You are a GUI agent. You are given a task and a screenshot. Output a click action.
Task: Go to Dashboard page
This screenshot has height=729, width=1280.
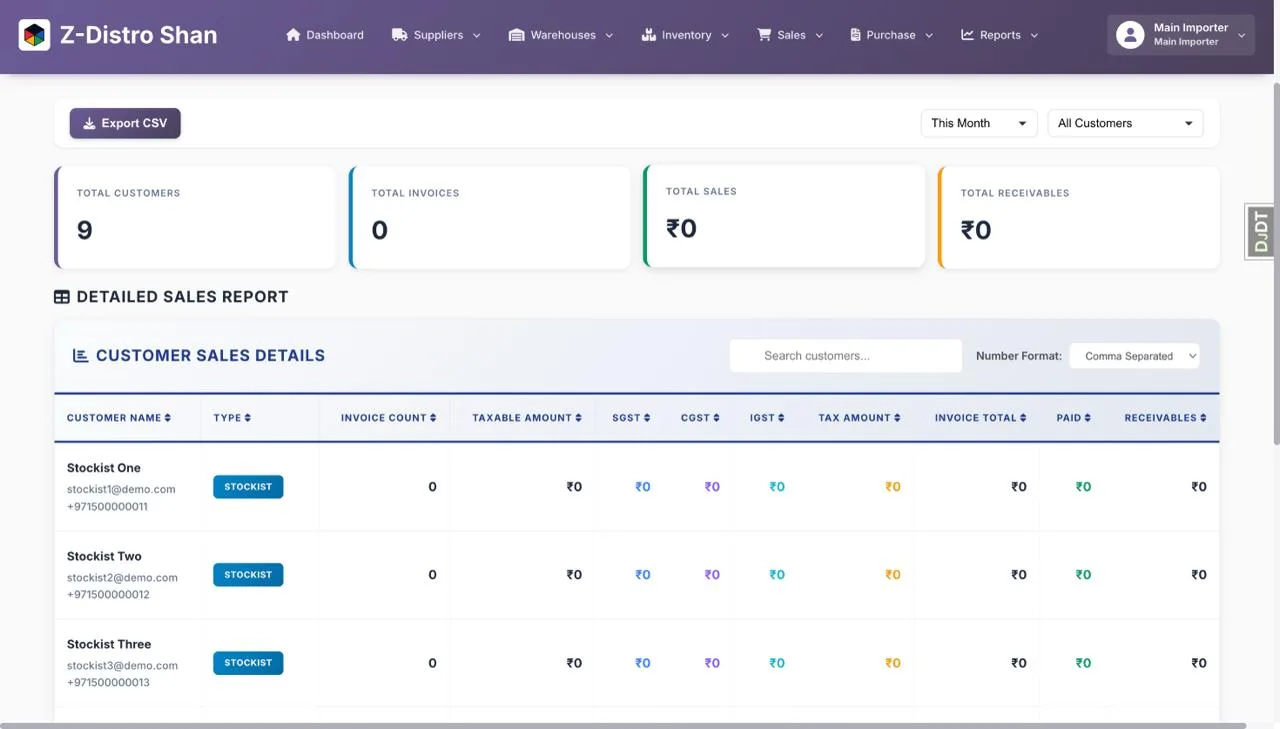[325, 35]
